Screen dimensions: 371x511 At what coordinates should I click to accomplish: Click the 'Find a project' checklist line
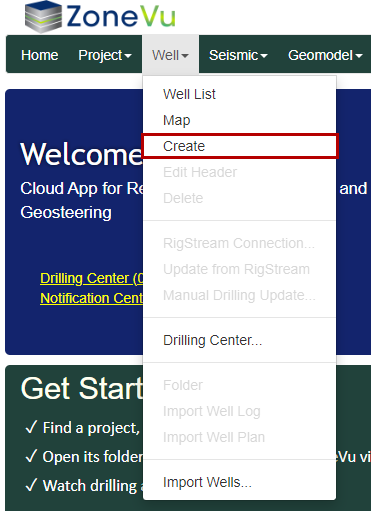(82, 428)
